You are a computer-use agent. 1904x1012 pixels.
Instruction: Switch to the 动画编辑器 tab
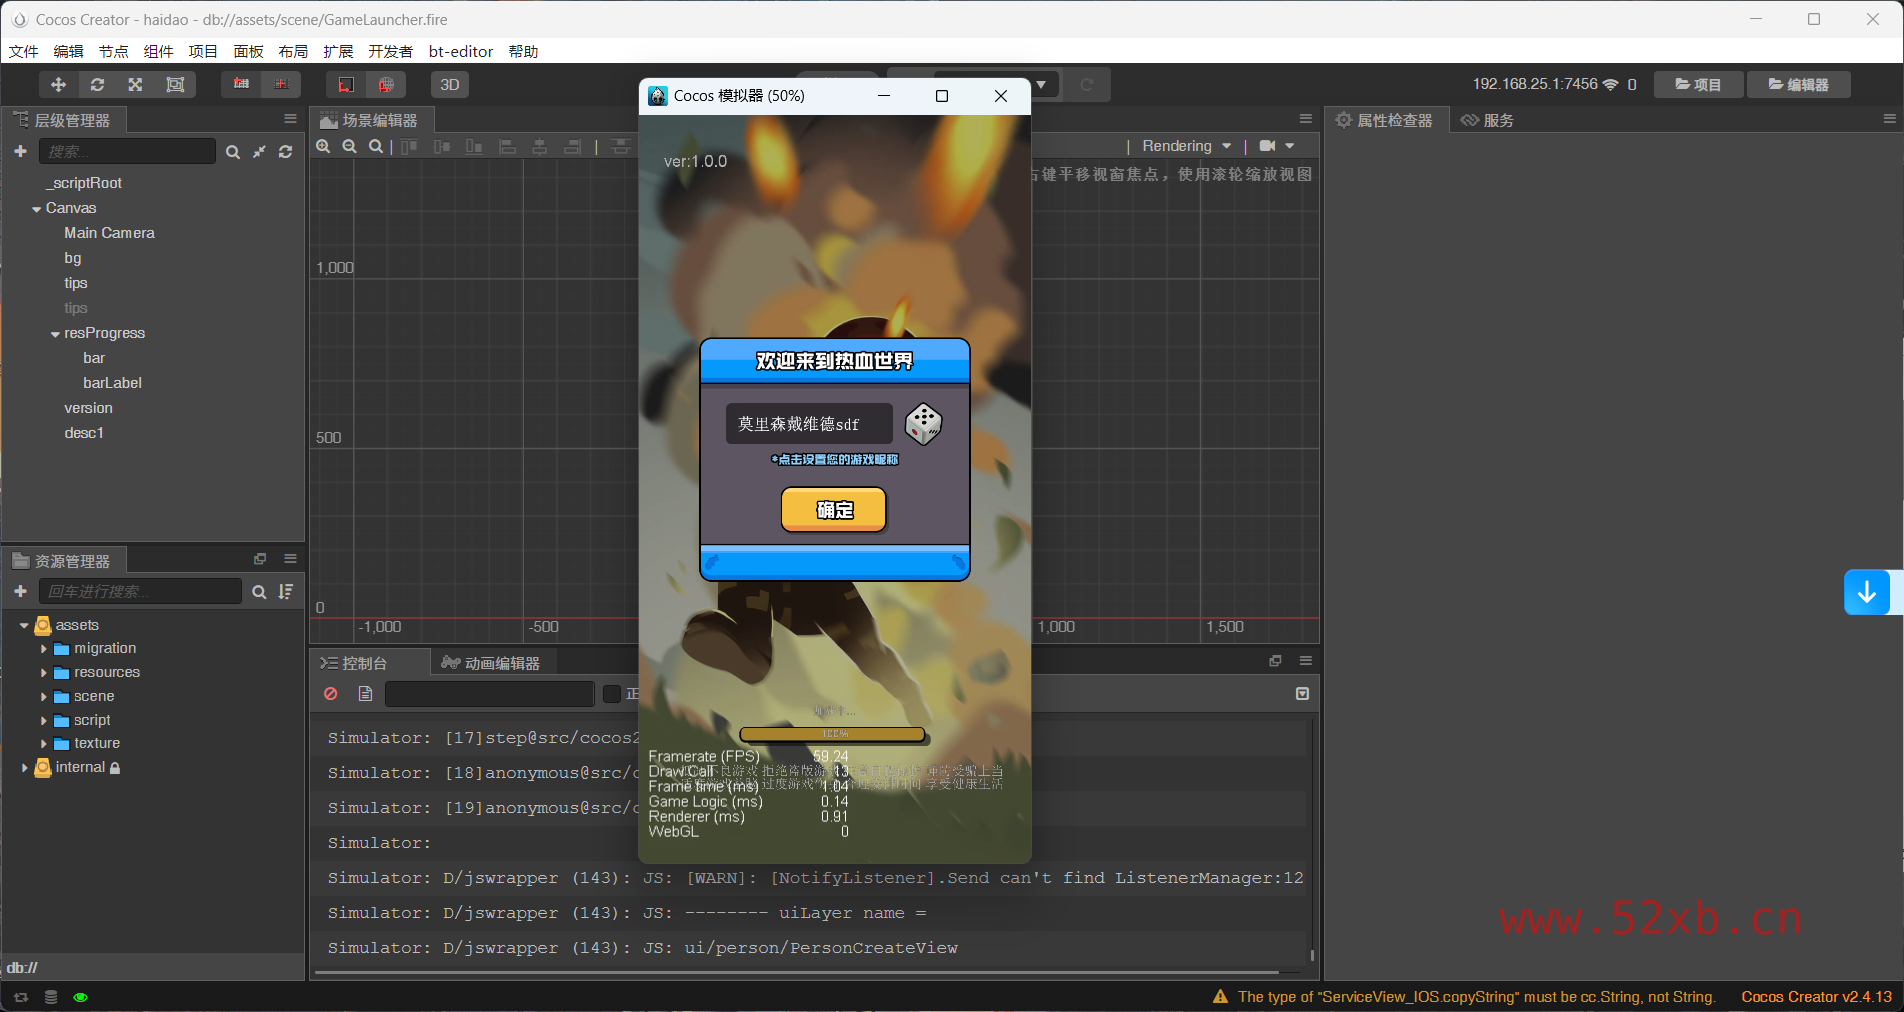click(x=492, y=663)
